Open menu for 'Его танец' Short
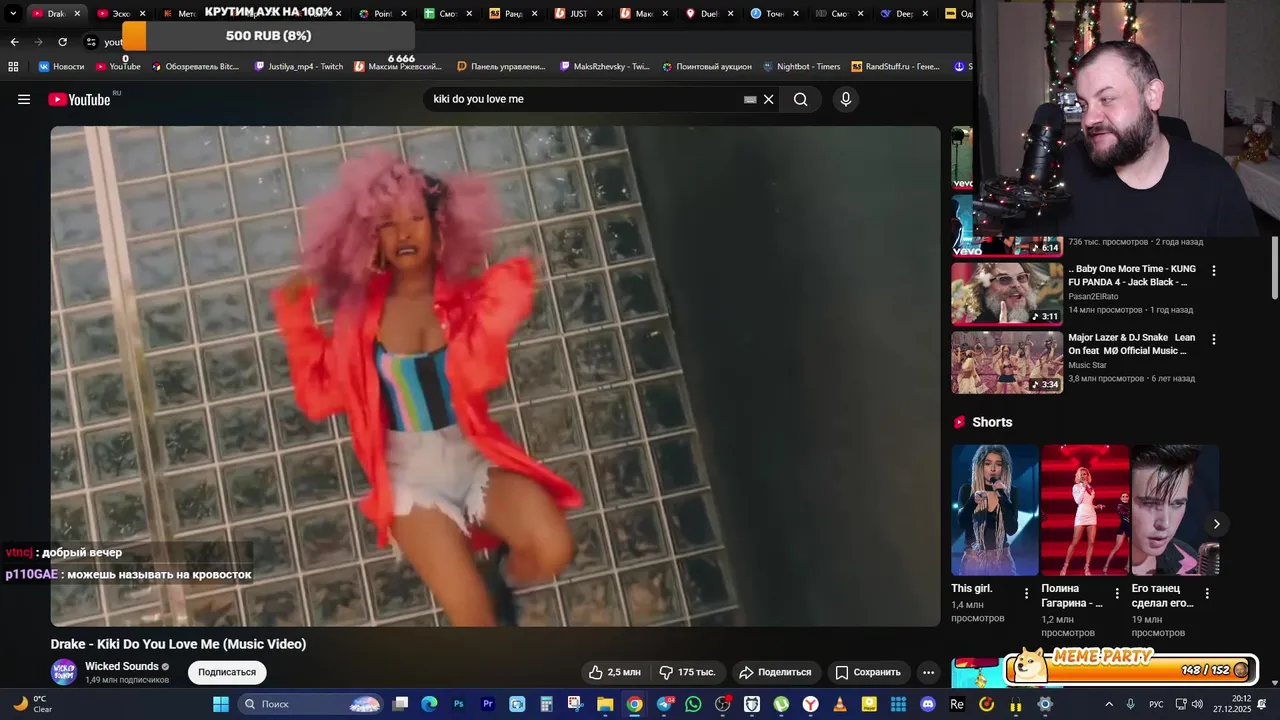This screenshot has width=1280, height=720. click(1207, 593)
